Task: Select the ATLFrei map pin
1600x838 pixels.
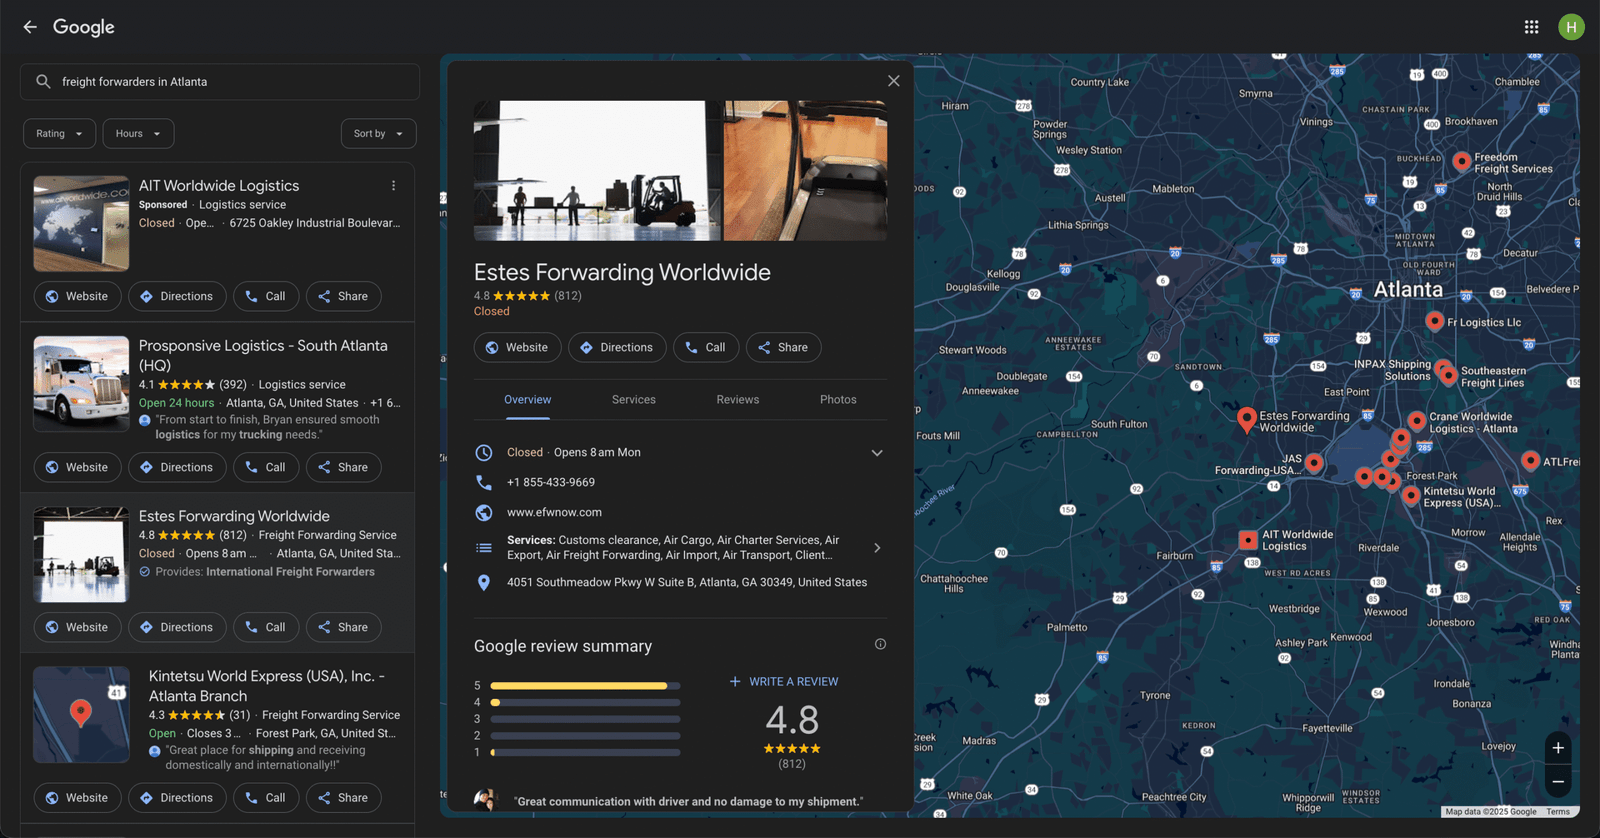Action: [1530, 460]
